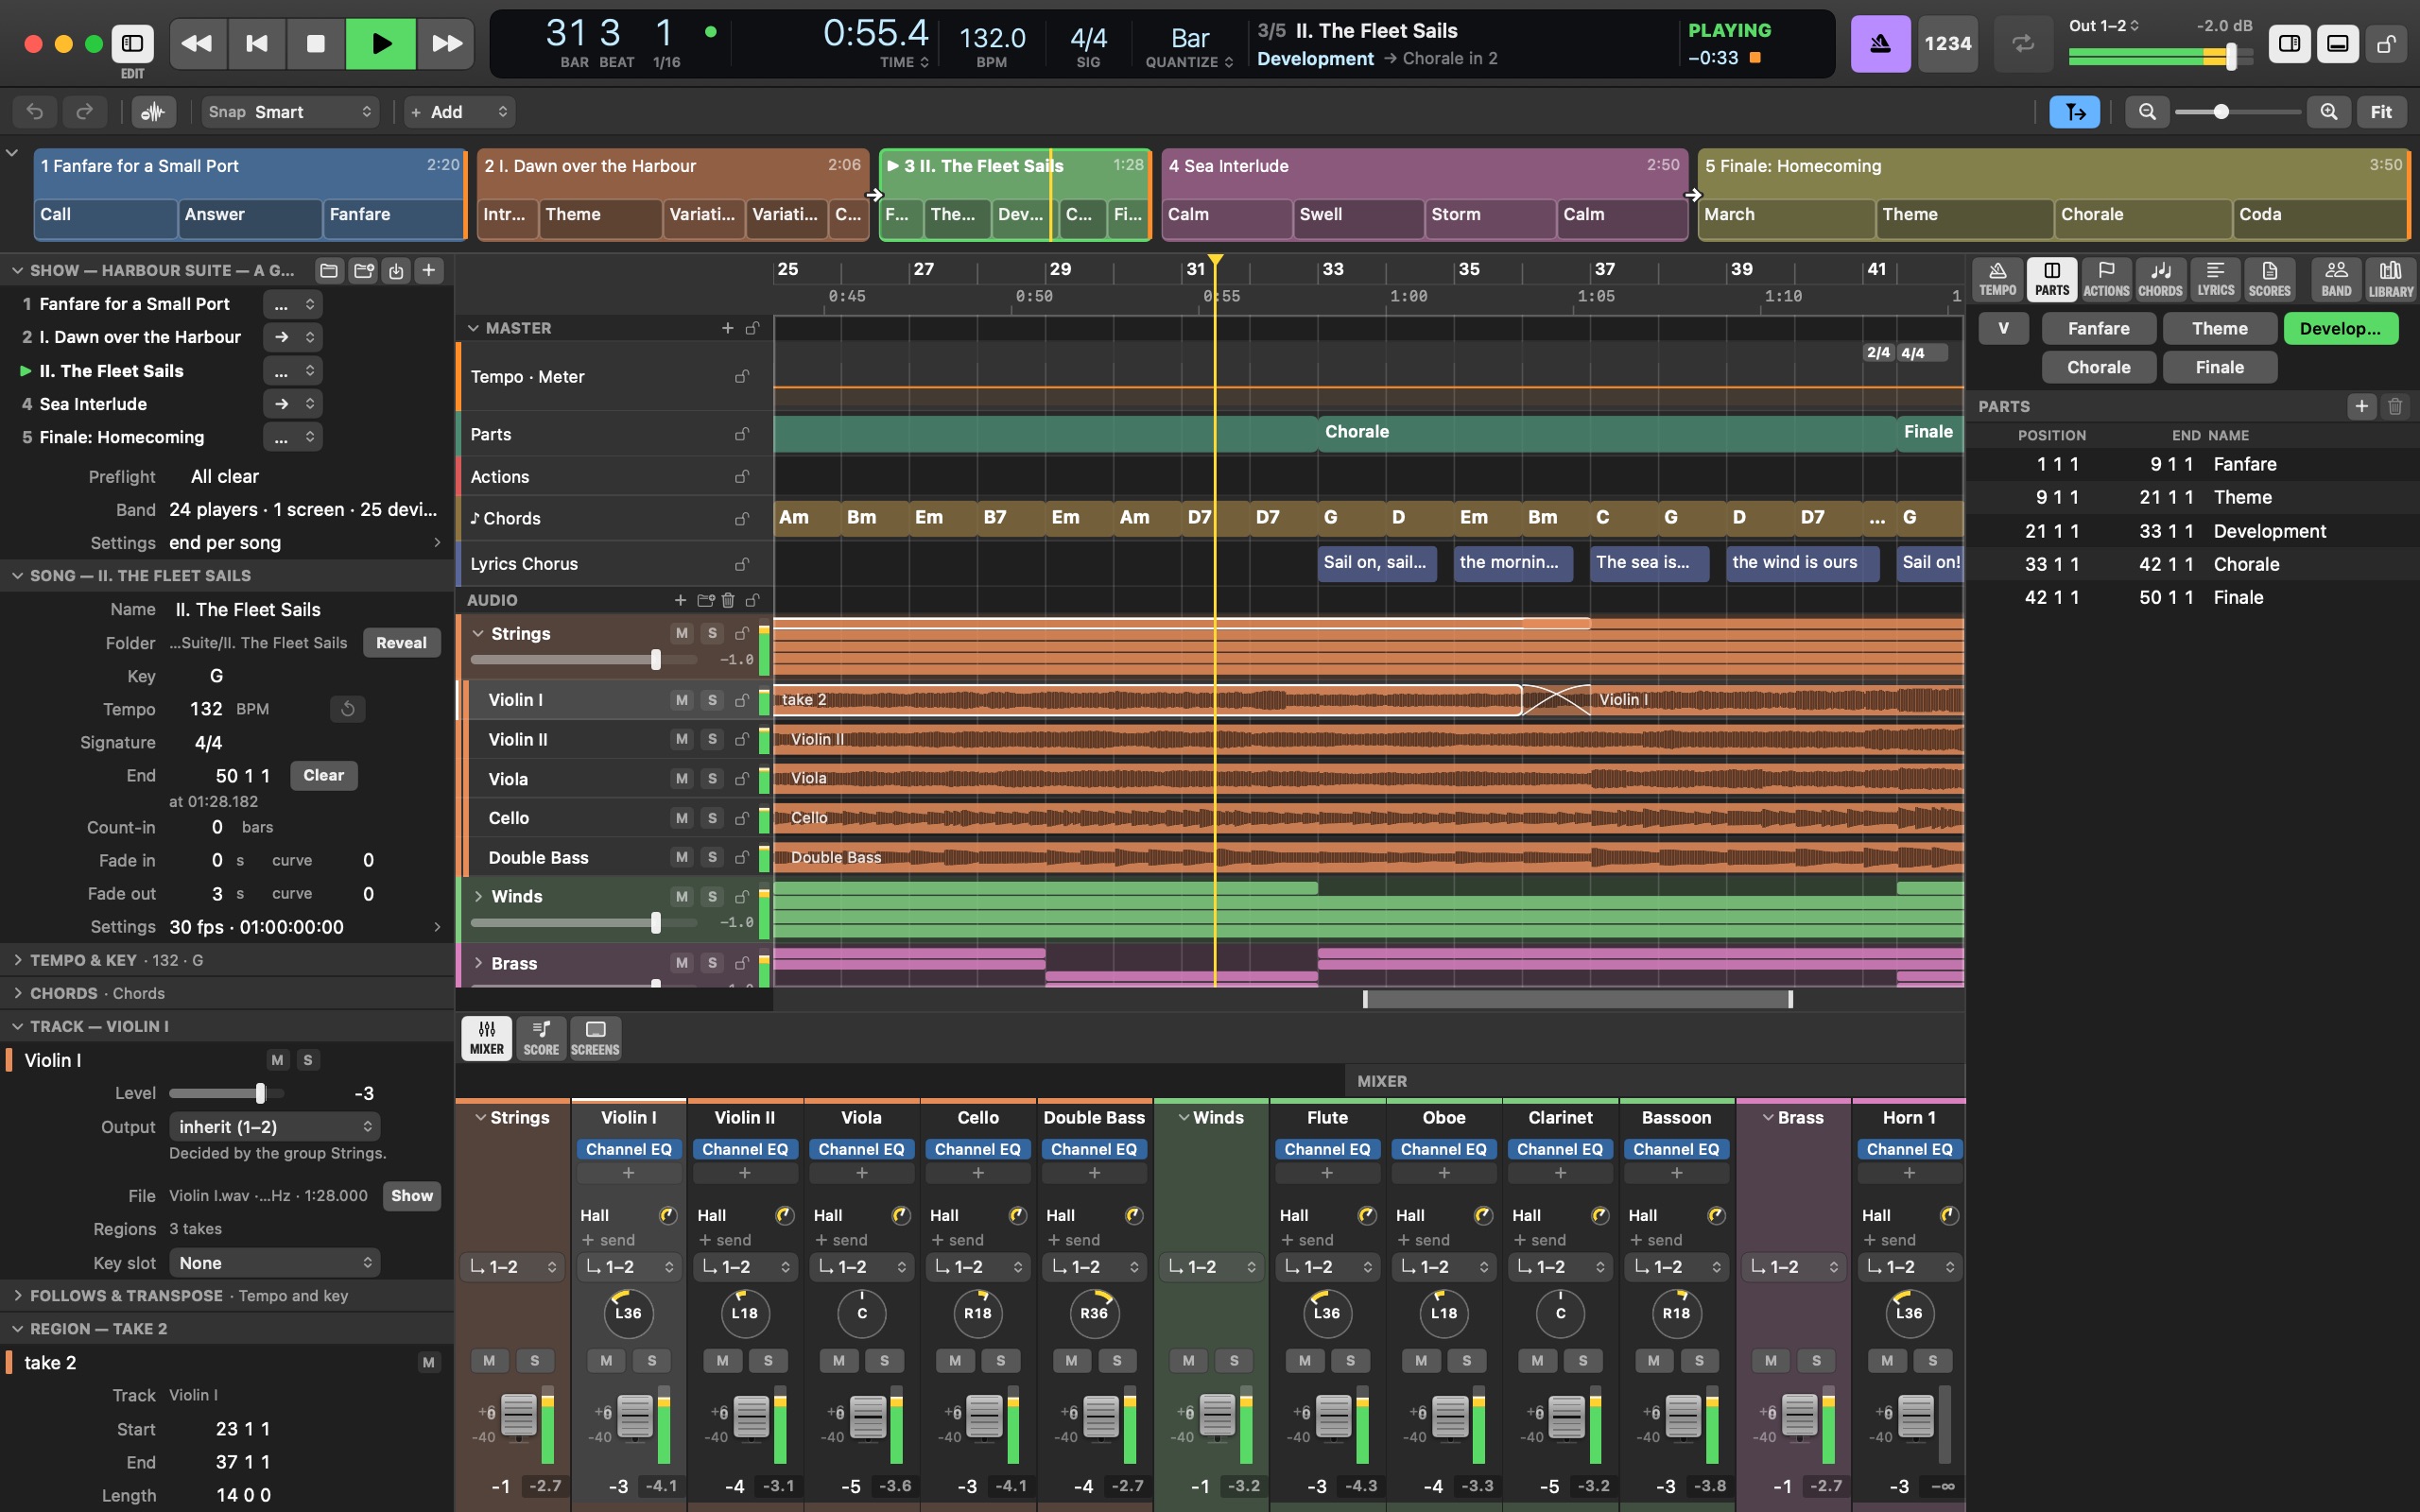Viewport: 2420px width, 1512px height.
Task: Solo the Viola track
Action: (712, 778)
